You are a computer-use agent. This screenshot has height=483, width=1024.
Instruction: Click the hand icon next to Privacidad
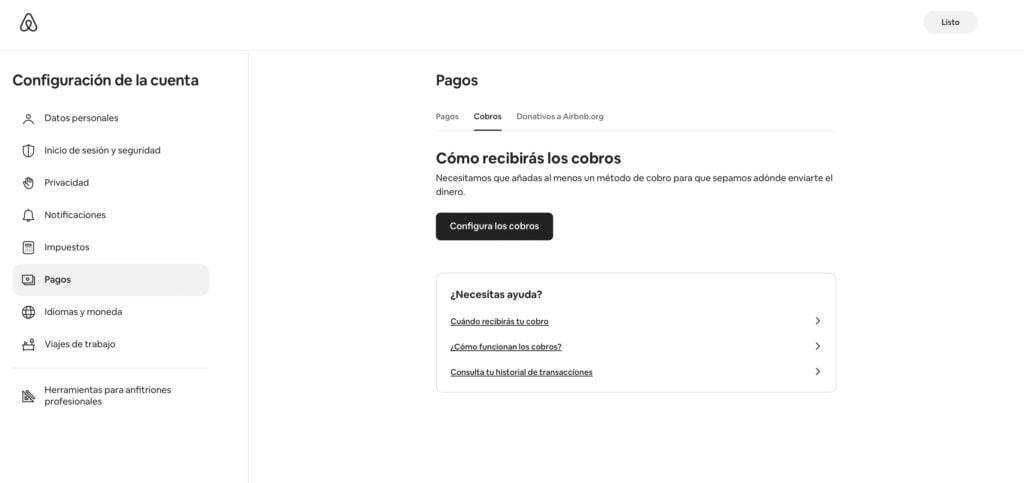point(28,183)
